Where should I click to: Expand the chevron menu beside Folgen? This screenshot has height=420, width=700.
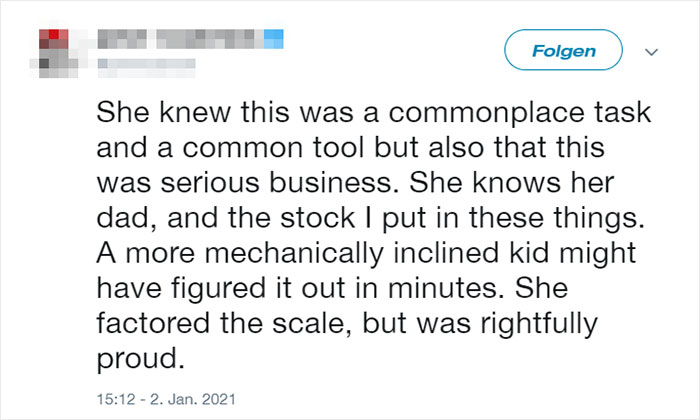pyautogui.click(x=654, y=50)
